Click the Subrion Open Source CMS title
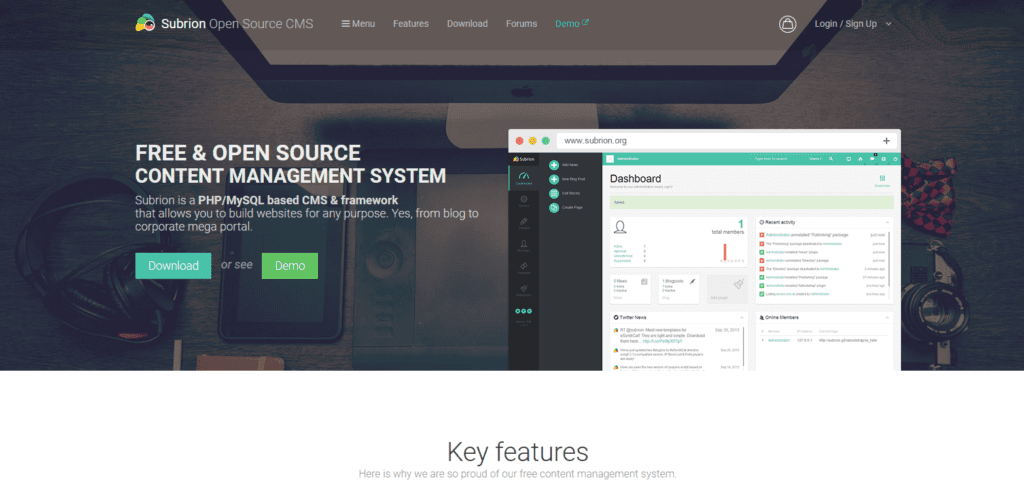1024x501 pixels. coord(237,24)
